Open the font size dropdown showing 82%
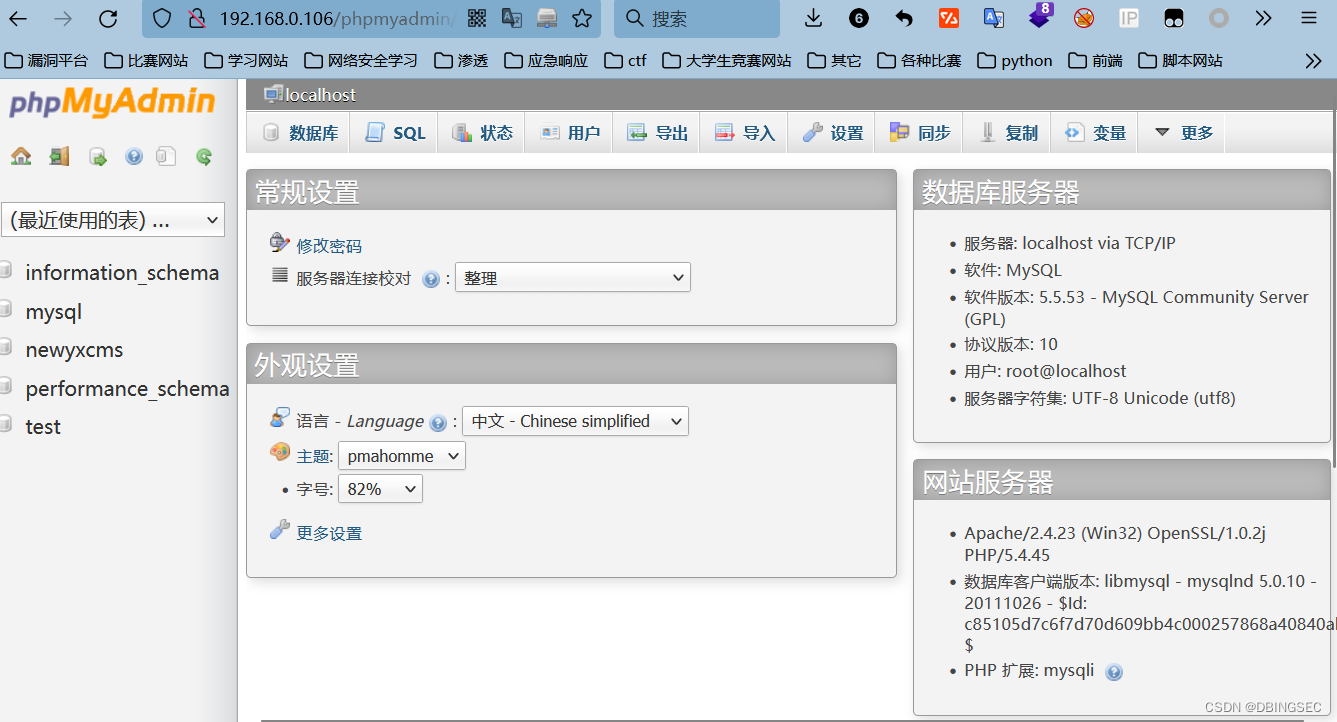Viewport: 1337px width, 722px height. point(380,488)
